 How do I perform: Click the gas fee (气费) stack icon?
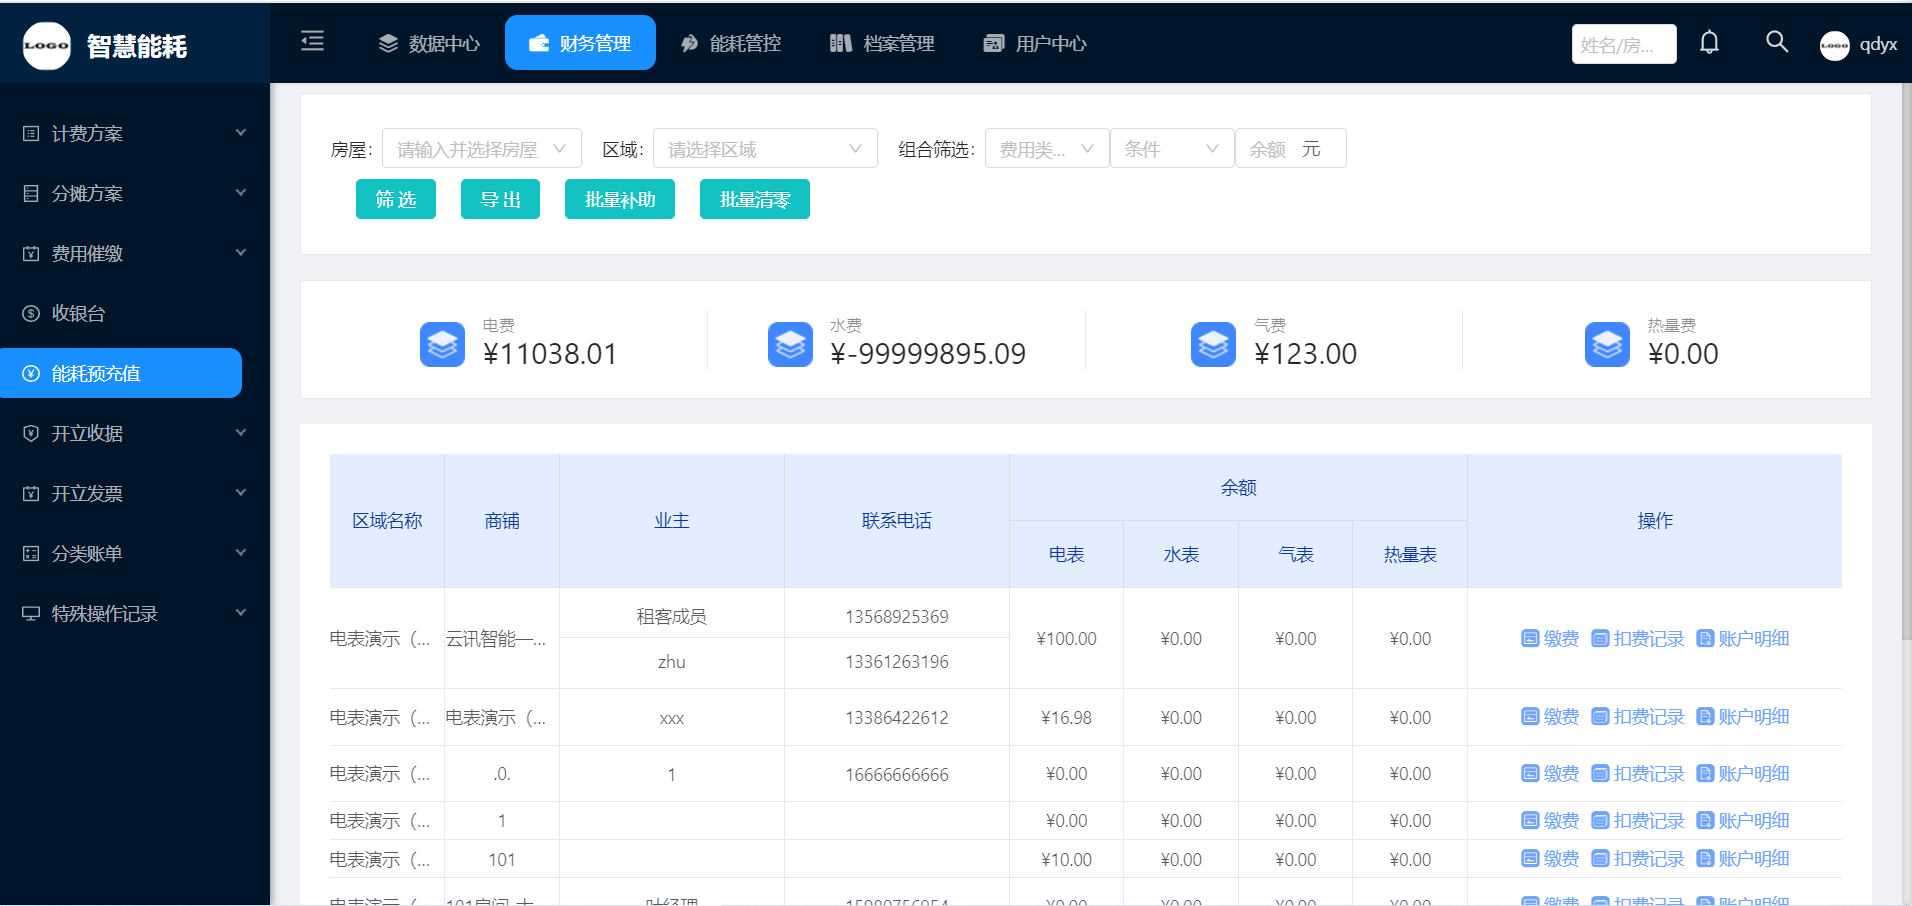(x=1213, y=345)
